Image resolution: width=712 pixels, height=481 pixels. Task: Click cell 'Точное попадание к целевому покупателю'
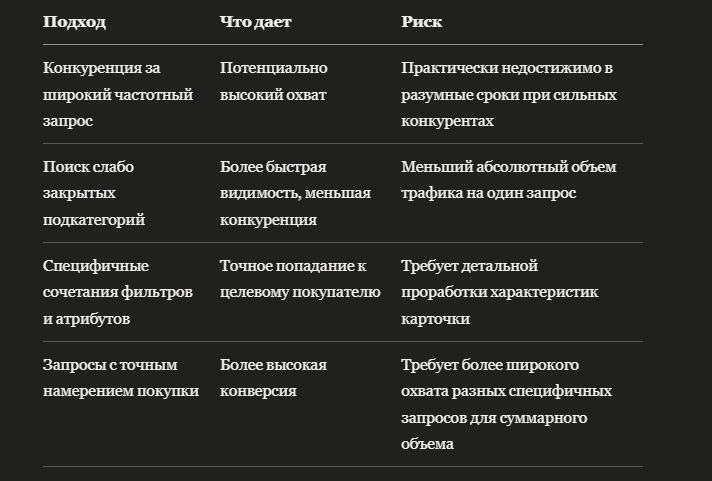coord(300,279)
